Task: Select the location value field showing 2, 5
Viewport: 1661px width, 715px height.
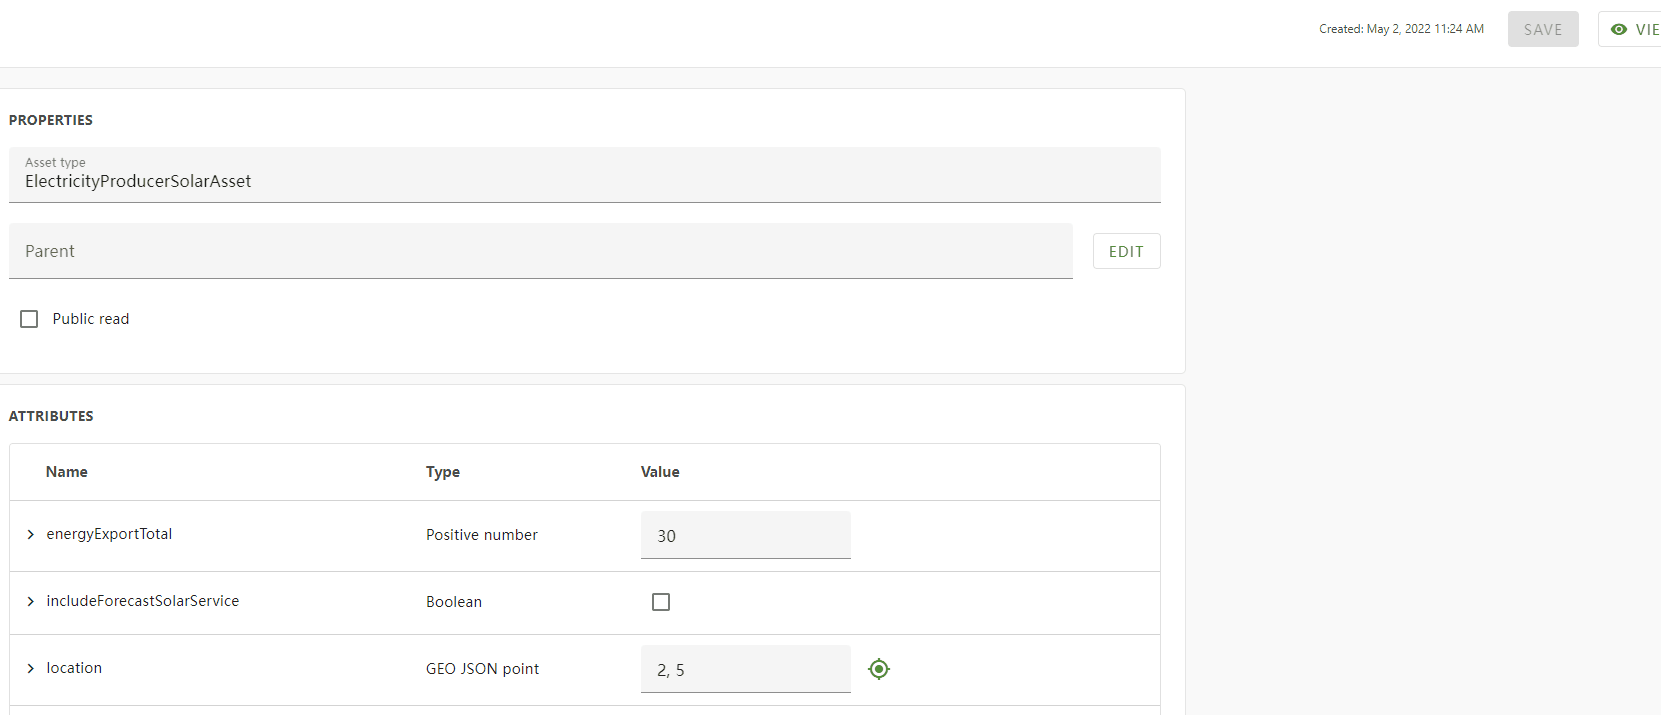Action: click(745, 668)
